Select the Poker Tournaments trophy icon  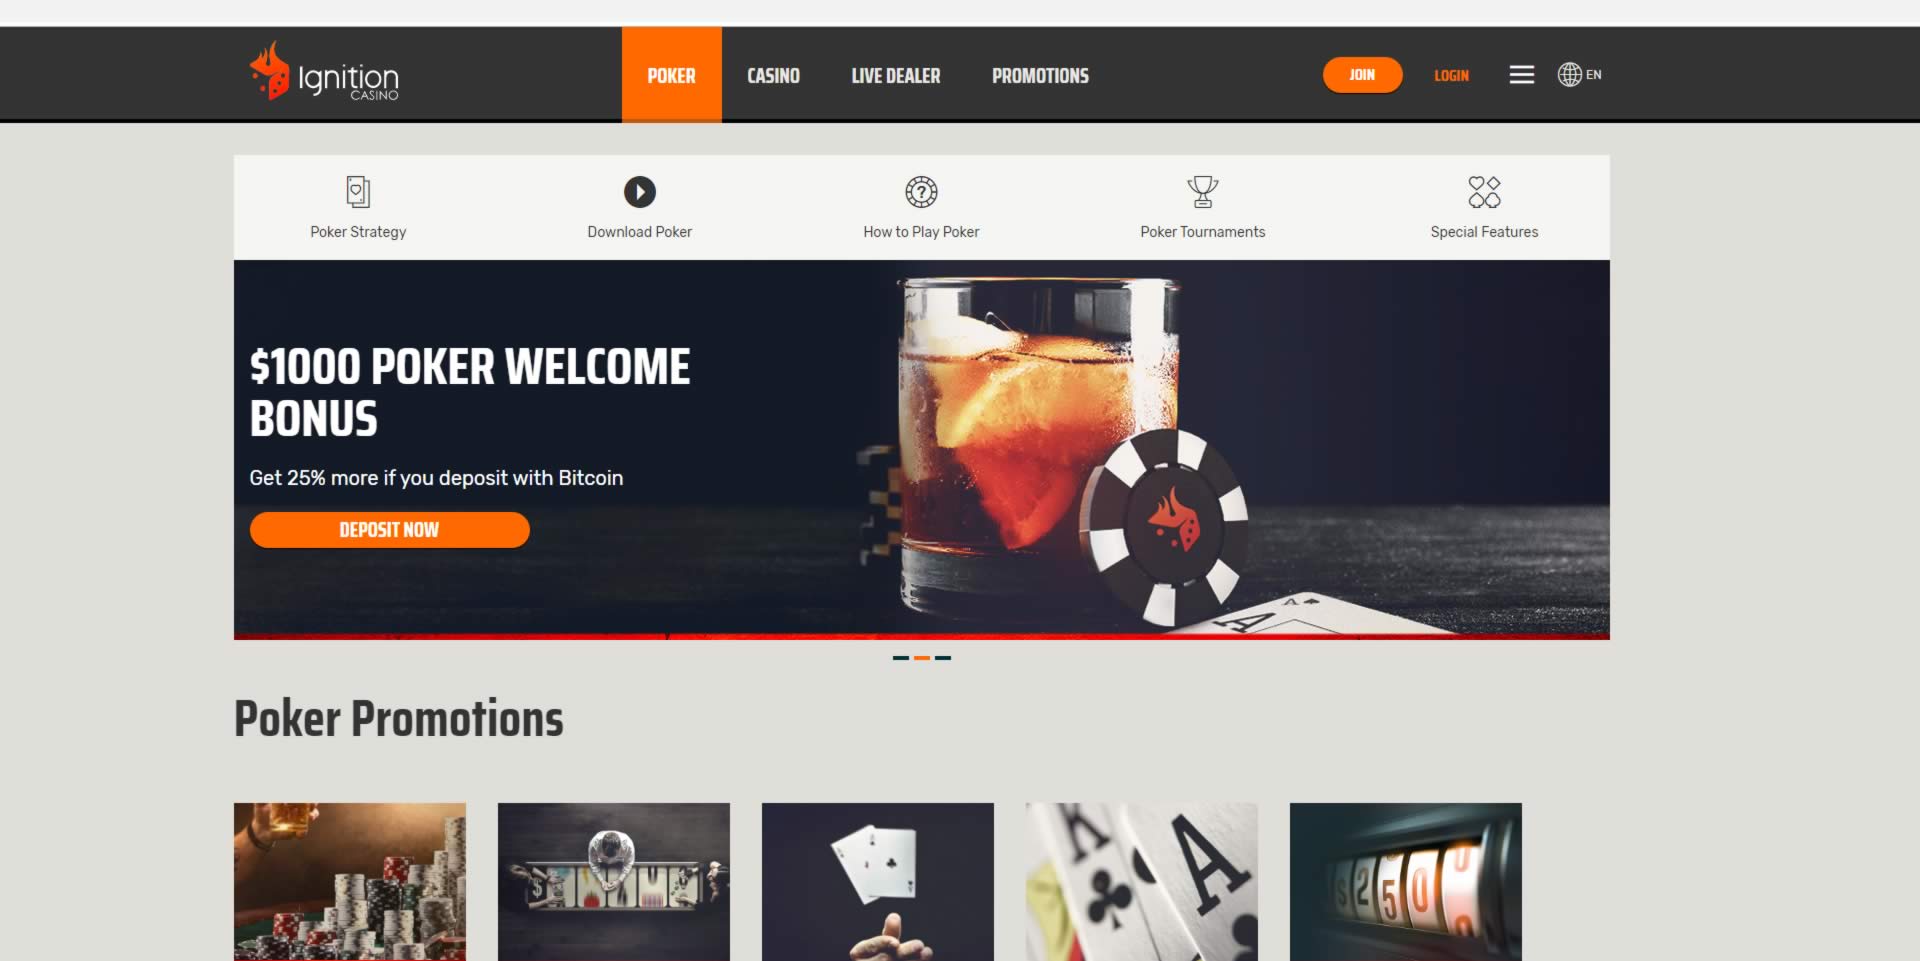tap(1202, 191)
